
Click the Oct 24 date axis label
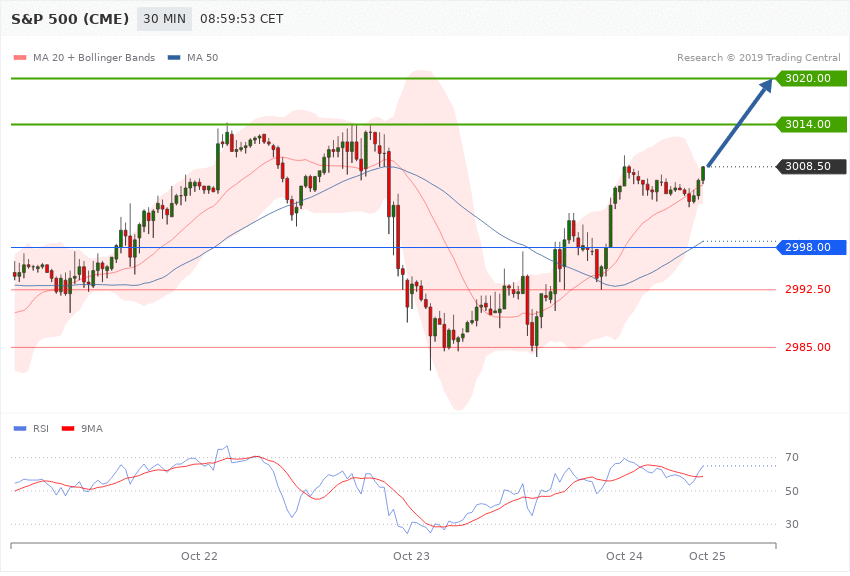tap(624, 556)
